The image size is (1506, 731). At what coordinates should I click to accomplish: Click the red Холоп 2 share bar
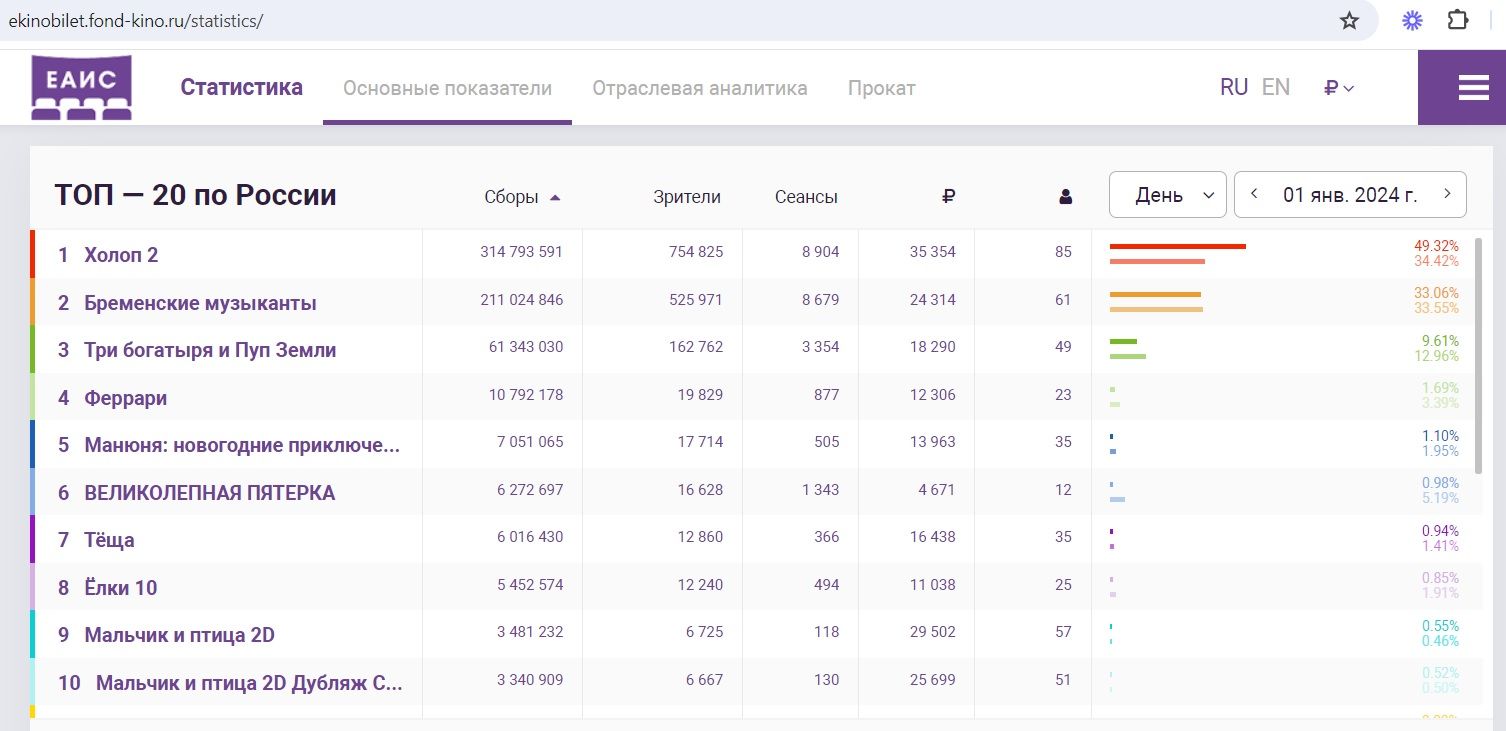(1177, 246)
